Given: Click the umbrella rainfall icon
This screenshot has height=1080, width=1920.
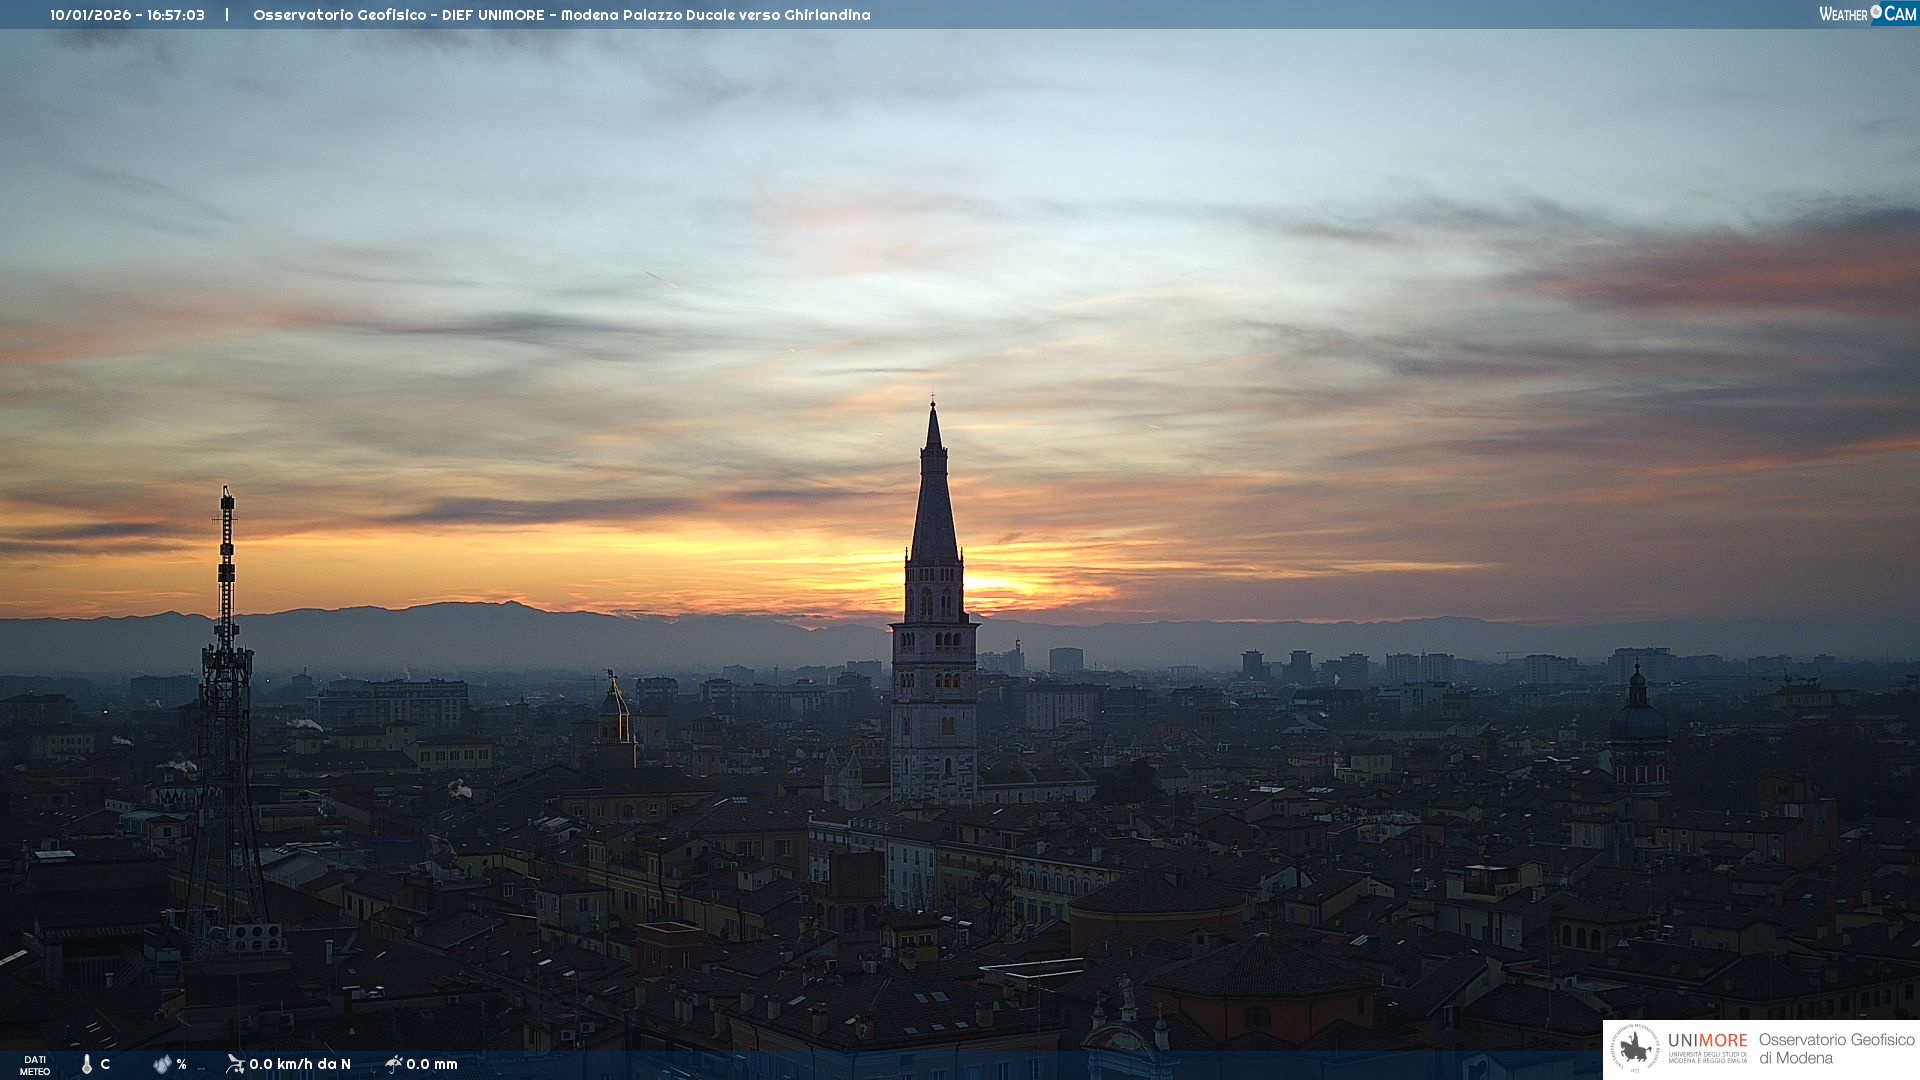Looking at the screenshot, I should [x=394, y=1063].
